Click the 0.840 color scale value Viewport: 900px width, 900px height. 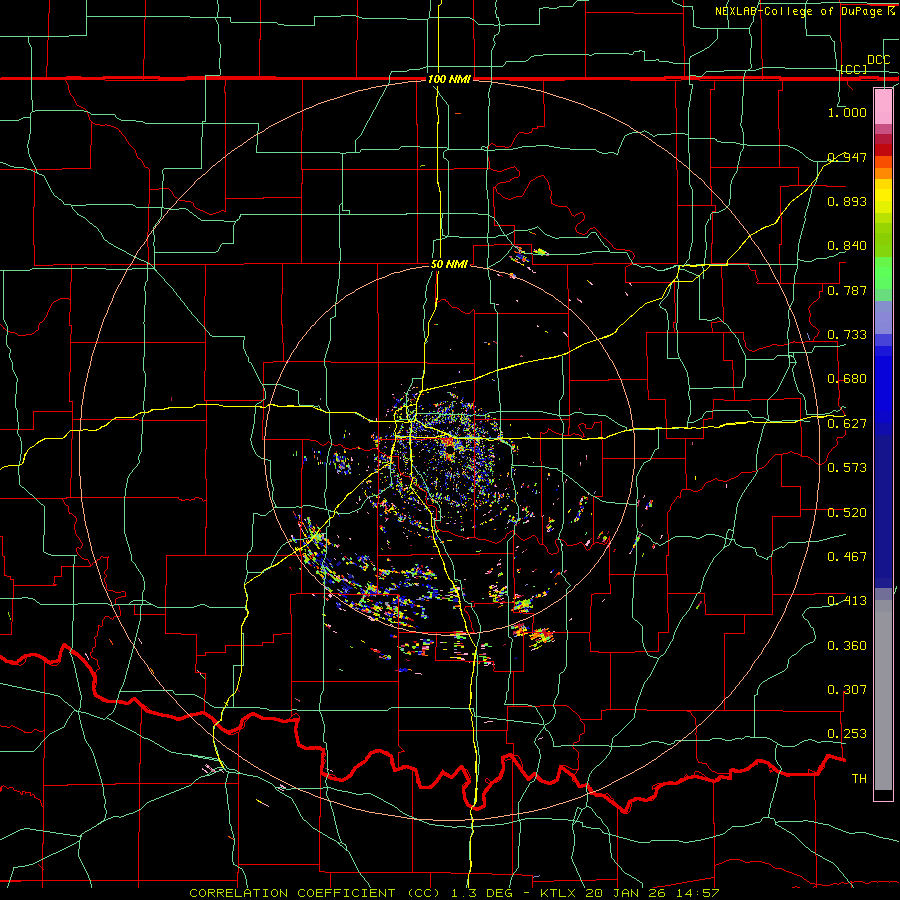coord(847,245)
